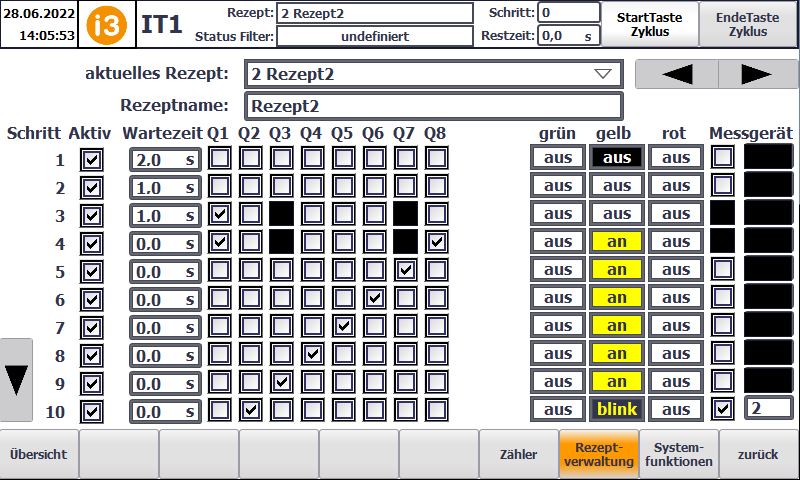Disable the Messgerät checkbox in step 10

click(x=722, y=409)
